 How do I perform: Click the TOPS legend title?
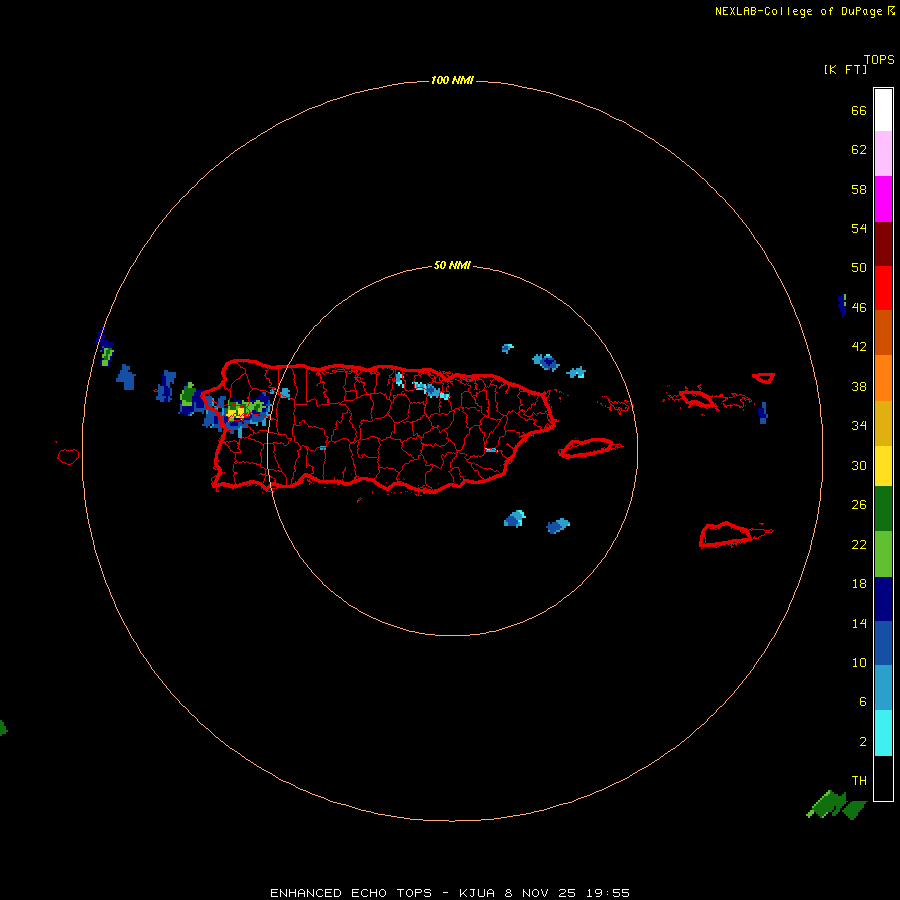coord(879,59)
